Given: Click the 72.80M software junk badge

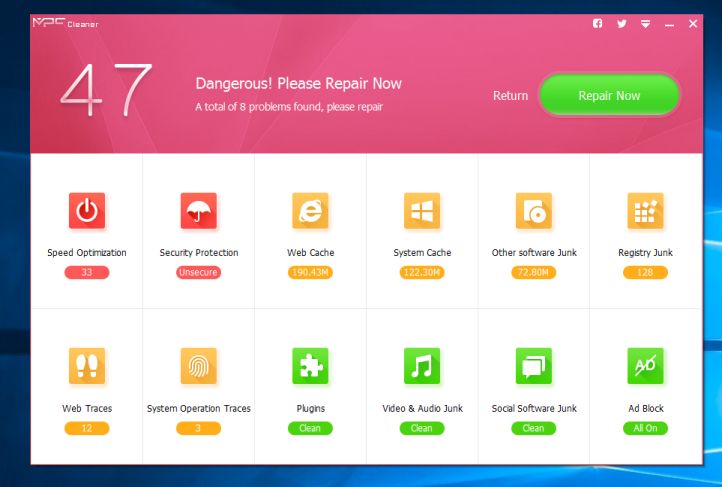Looking at the screenshot, I should point(534,272).
